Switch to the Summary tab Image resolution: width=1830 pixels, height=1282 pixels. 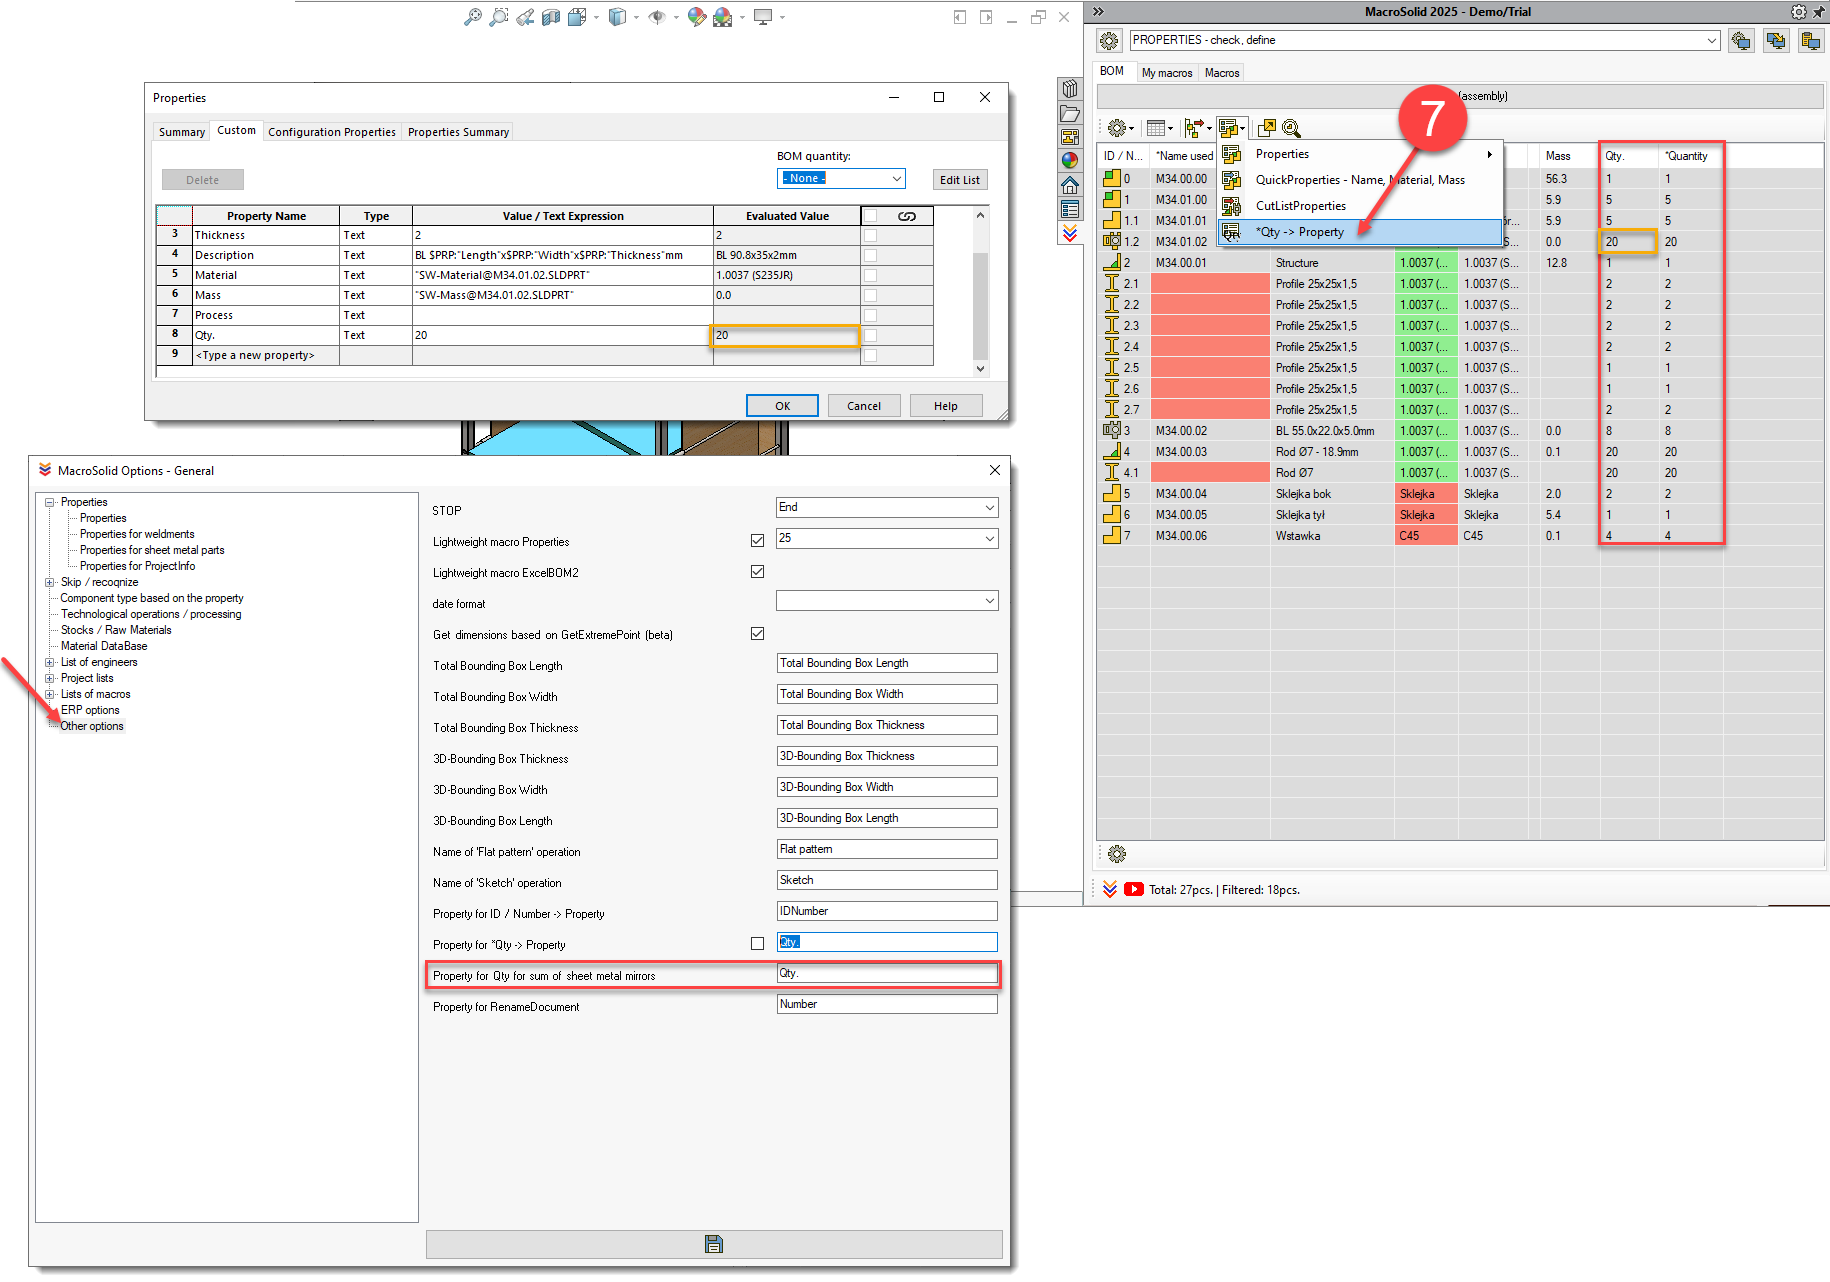(182, 132)
